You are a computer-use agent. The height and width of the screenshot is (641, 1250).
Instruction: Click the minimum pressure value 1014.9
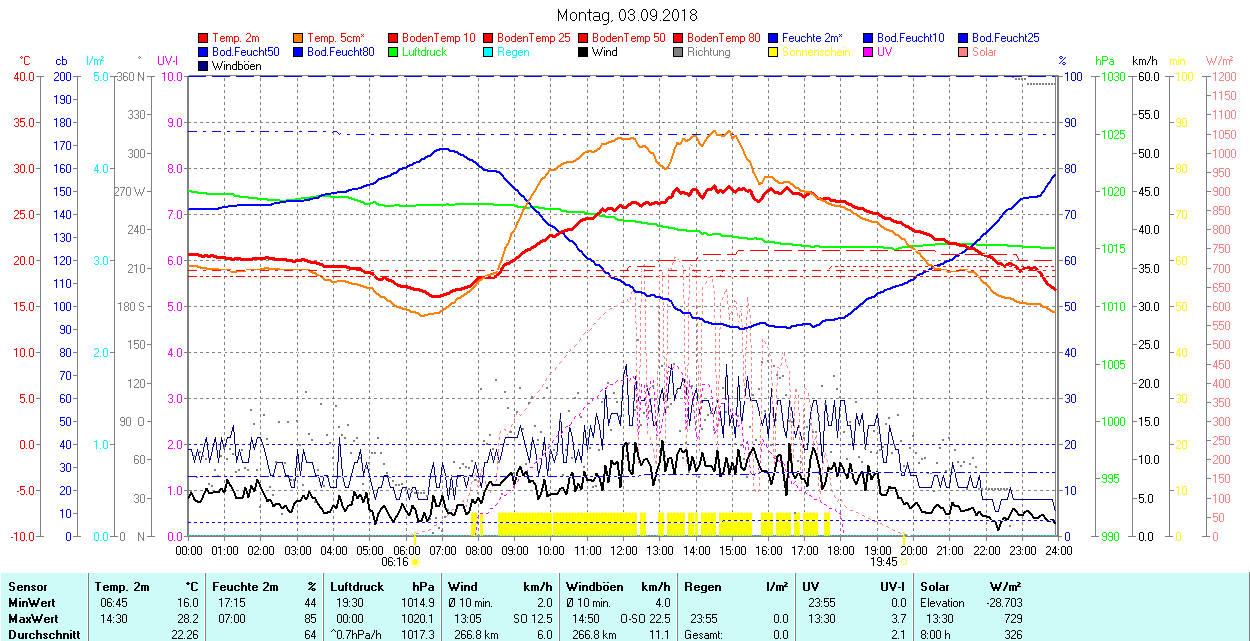(x=419, y=603)
